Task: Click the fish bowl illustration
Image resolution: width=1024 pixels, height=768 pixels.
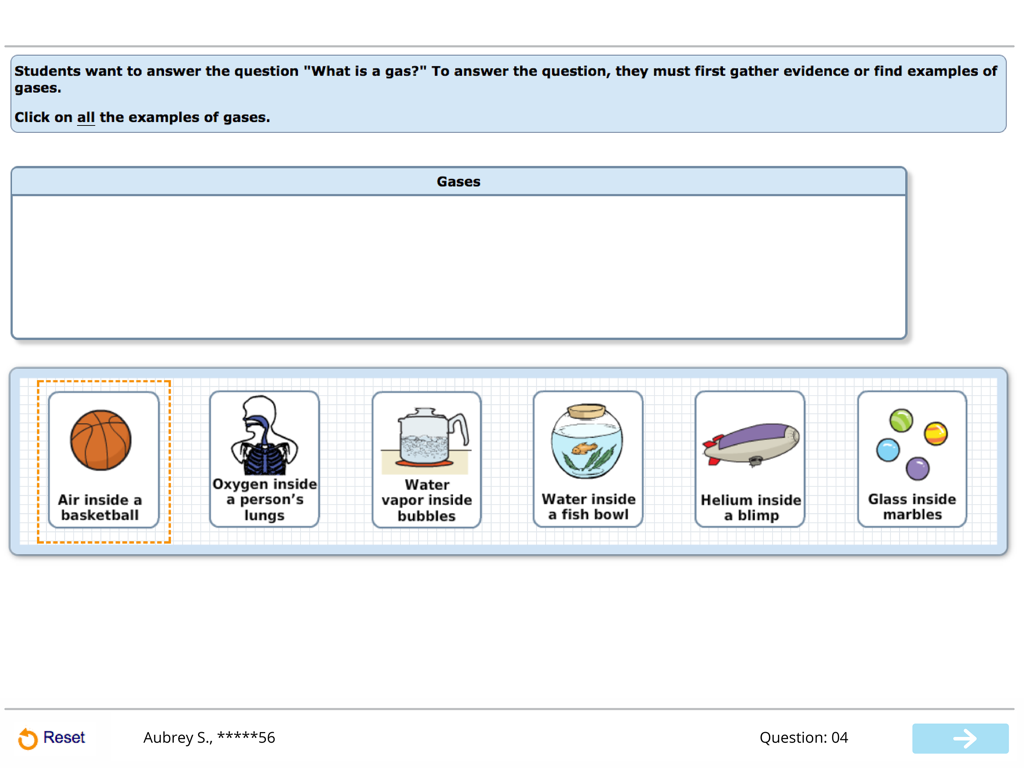Action: [587, 440]
